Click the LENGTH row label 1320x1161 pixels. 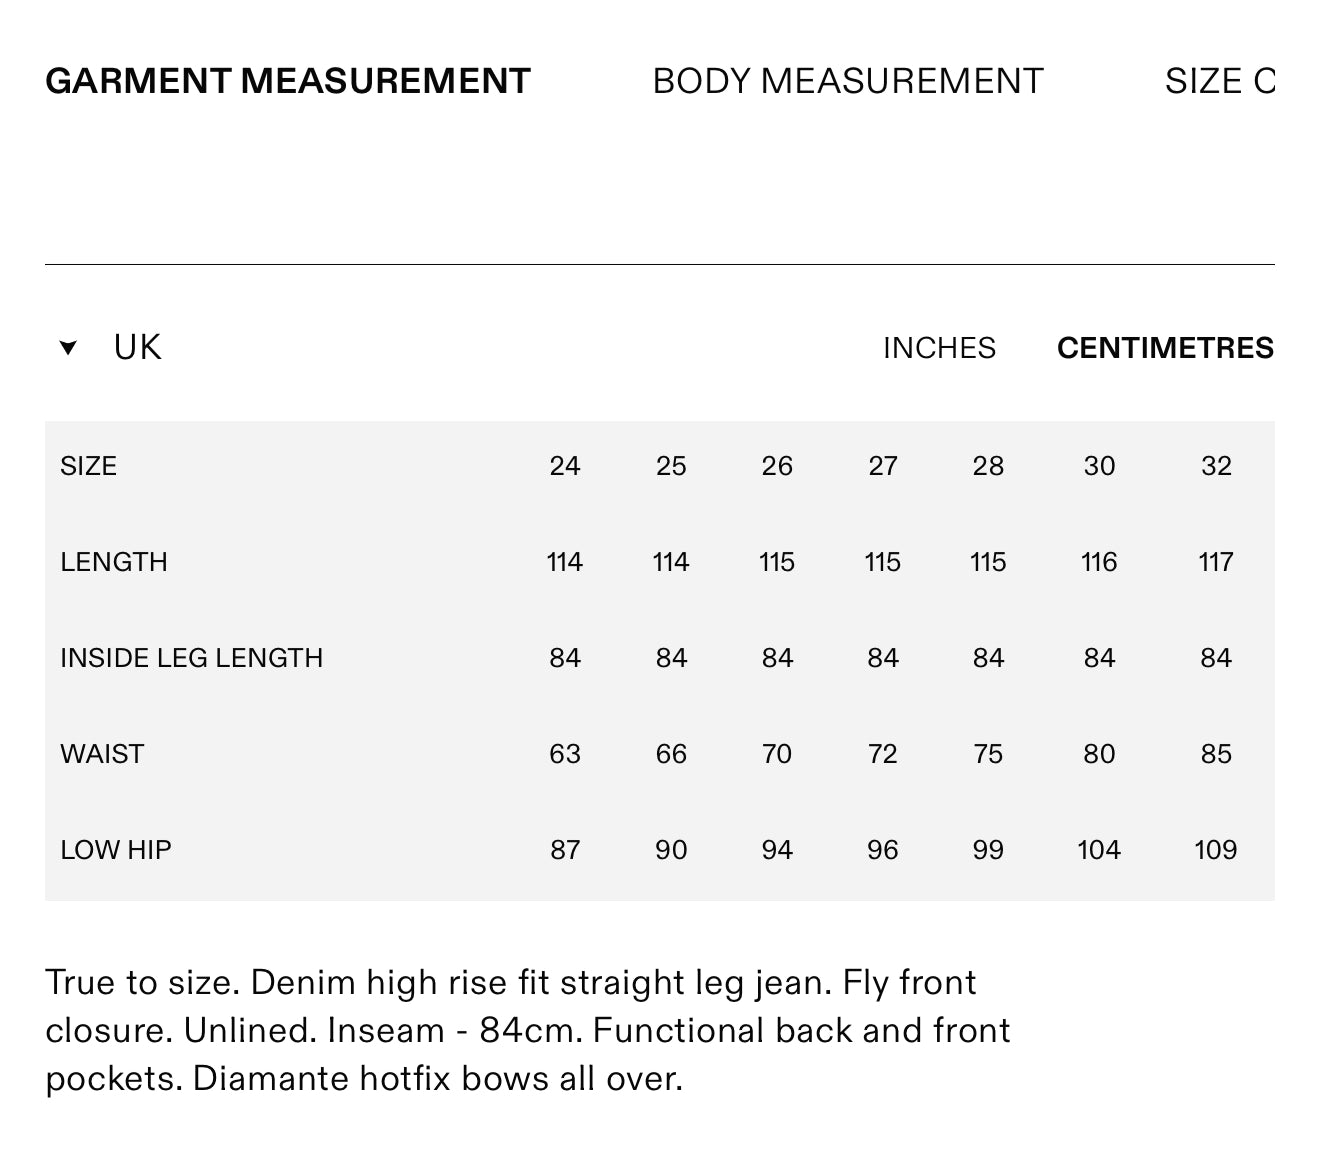coord(114,562)
